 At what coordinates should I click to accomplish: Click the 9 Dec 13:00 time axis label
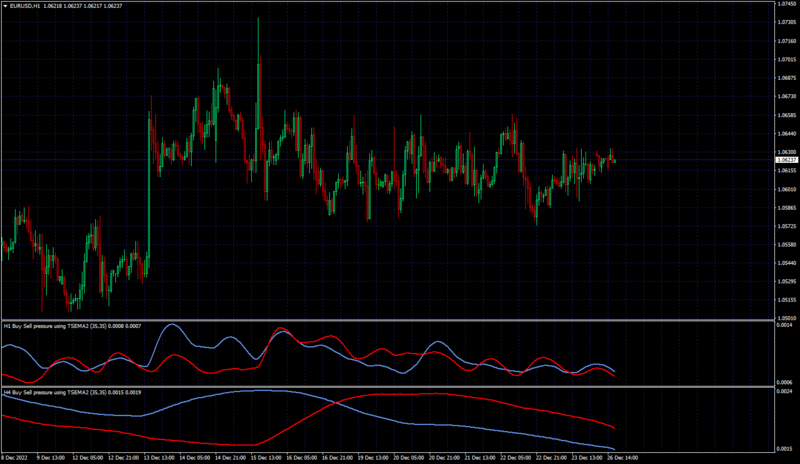(51, 458)
